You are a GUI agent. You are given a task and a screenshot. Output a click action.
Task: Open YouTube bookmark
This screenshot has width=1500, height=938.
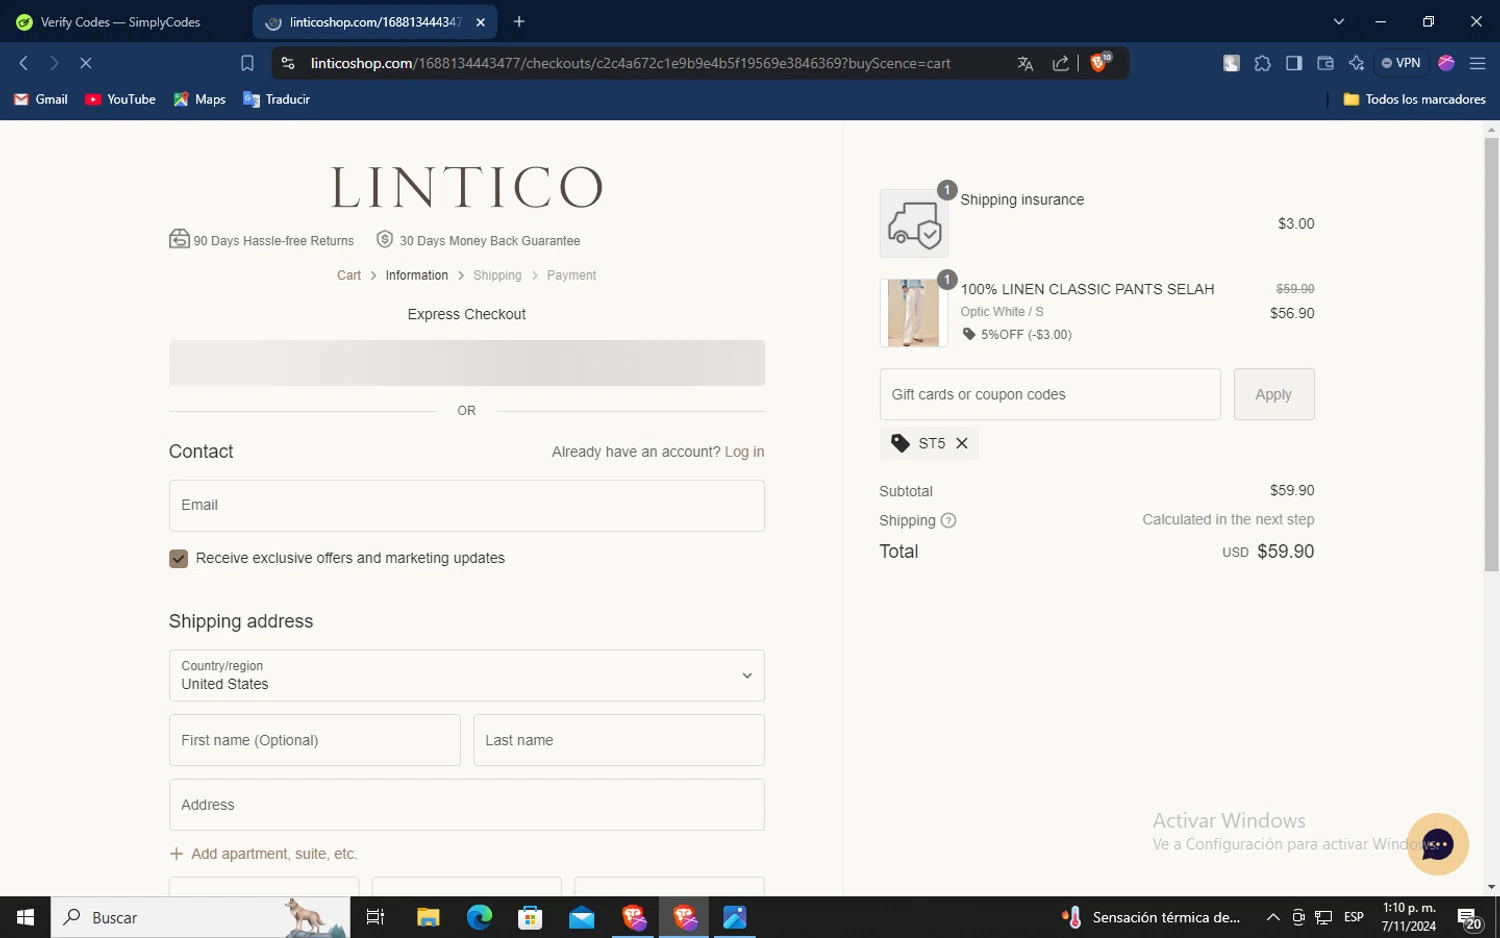click(x=120, y=99)
